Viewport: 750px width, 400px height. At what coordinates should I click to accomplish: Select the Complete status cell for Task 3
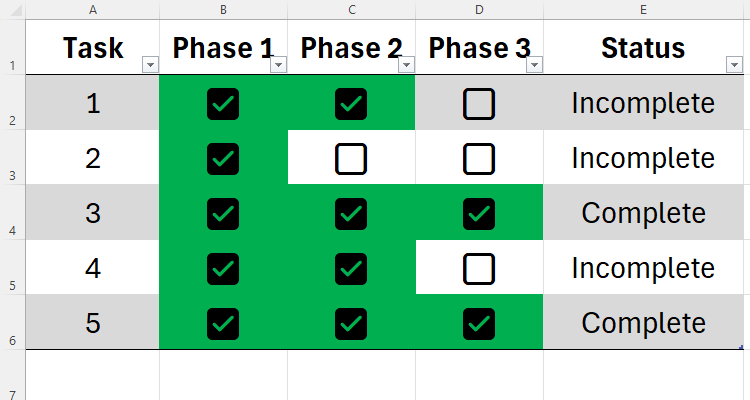(x=643, y=213)
